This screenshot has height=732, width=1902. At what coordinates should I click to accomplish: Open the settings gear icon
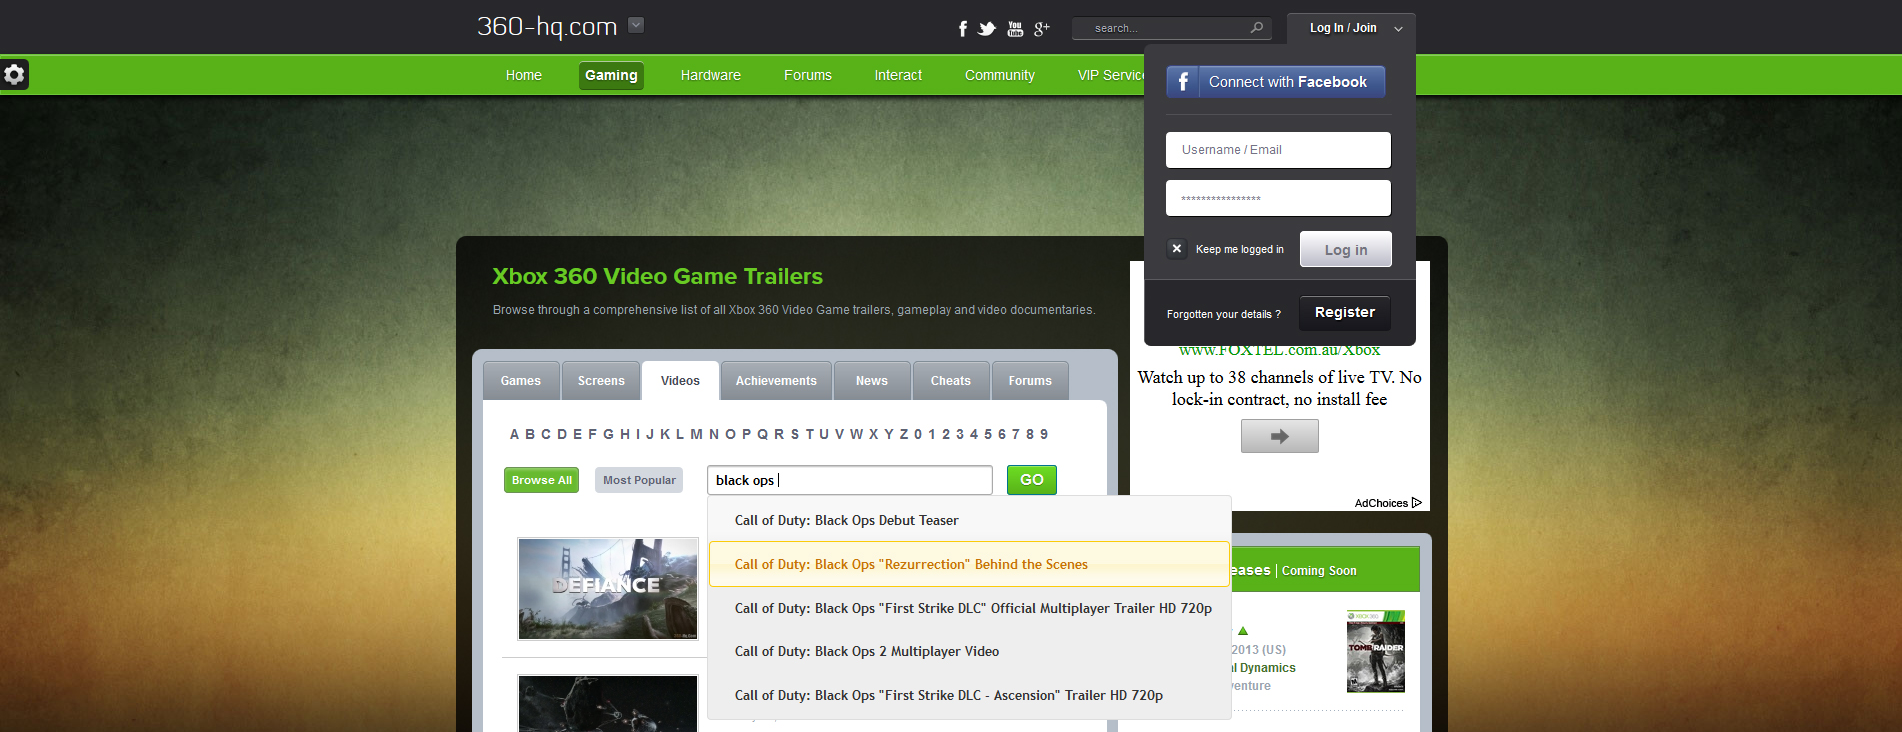(x=14, y=75)
